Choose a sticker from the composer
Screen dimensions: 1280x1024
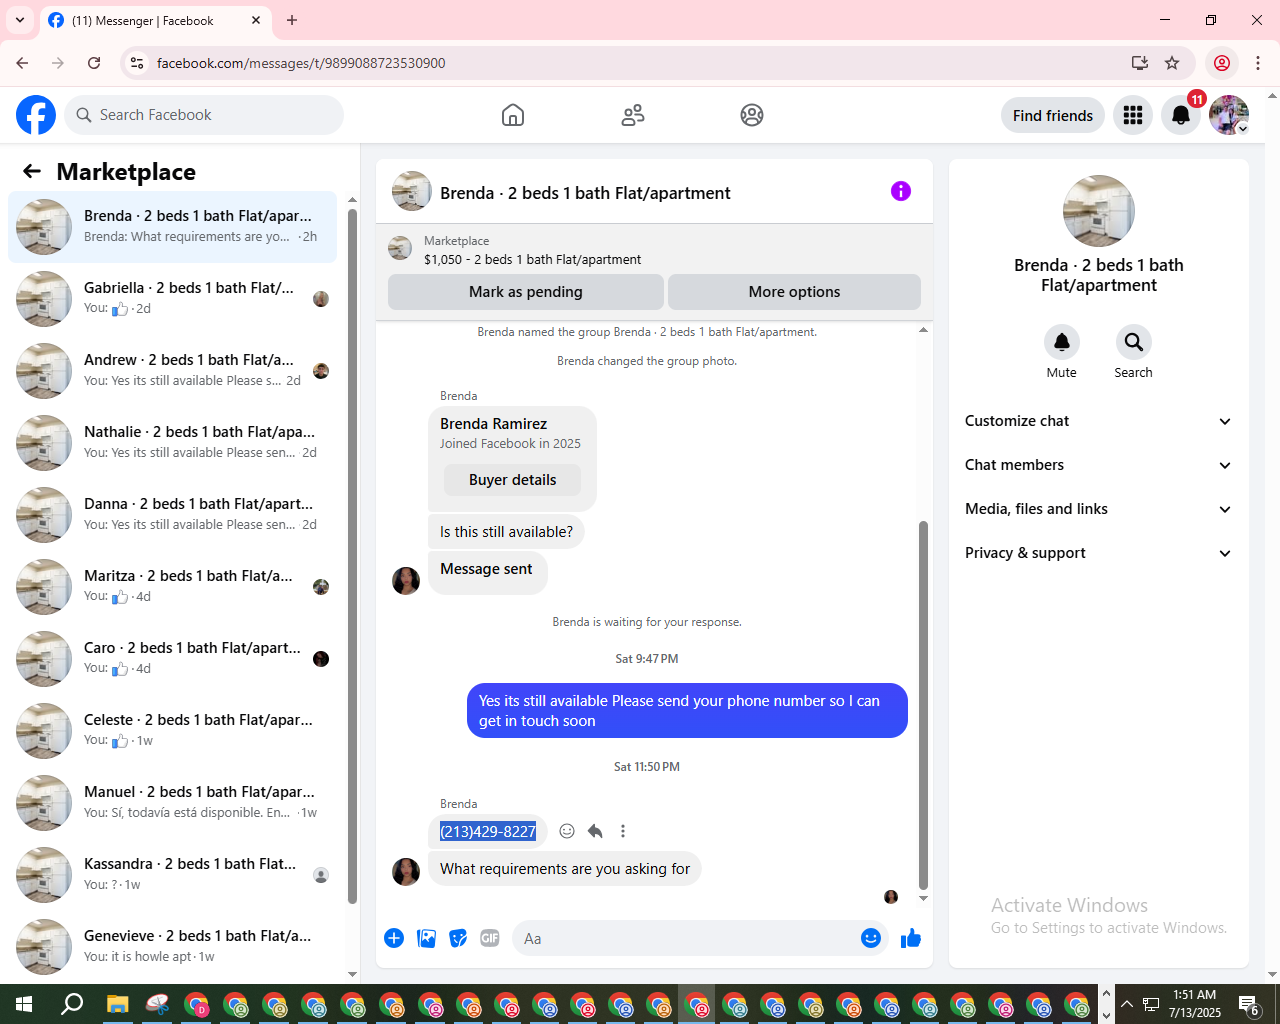coord(458,938)
